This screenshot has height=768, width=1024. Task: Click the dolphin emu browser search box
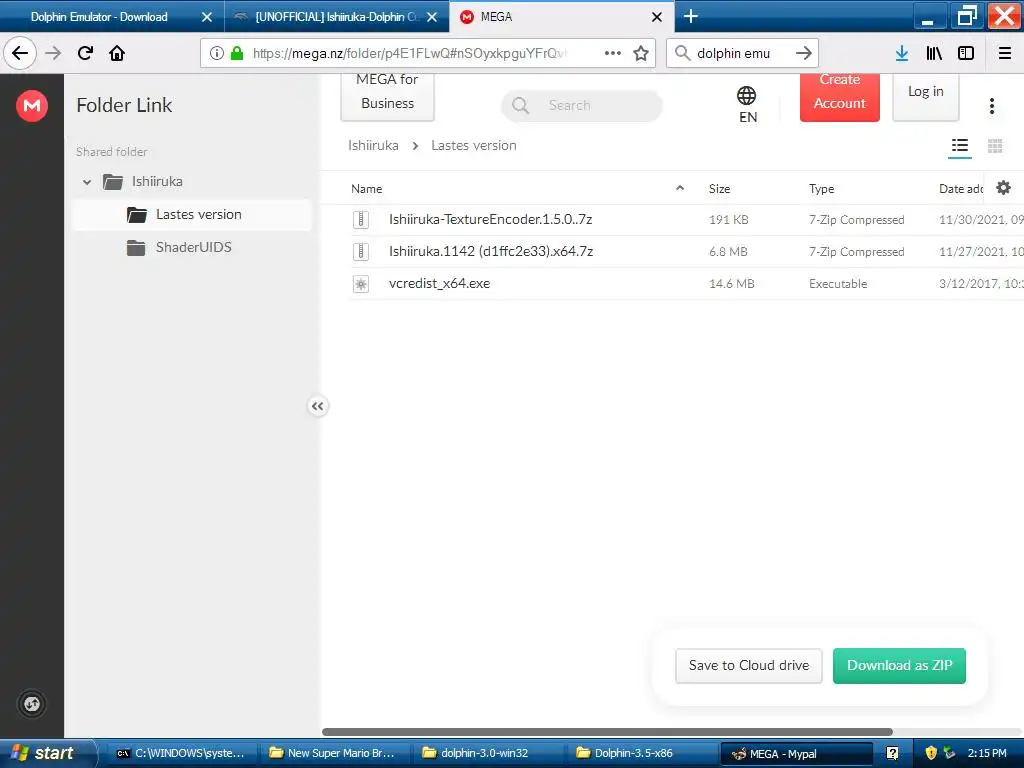click(742, 53)
